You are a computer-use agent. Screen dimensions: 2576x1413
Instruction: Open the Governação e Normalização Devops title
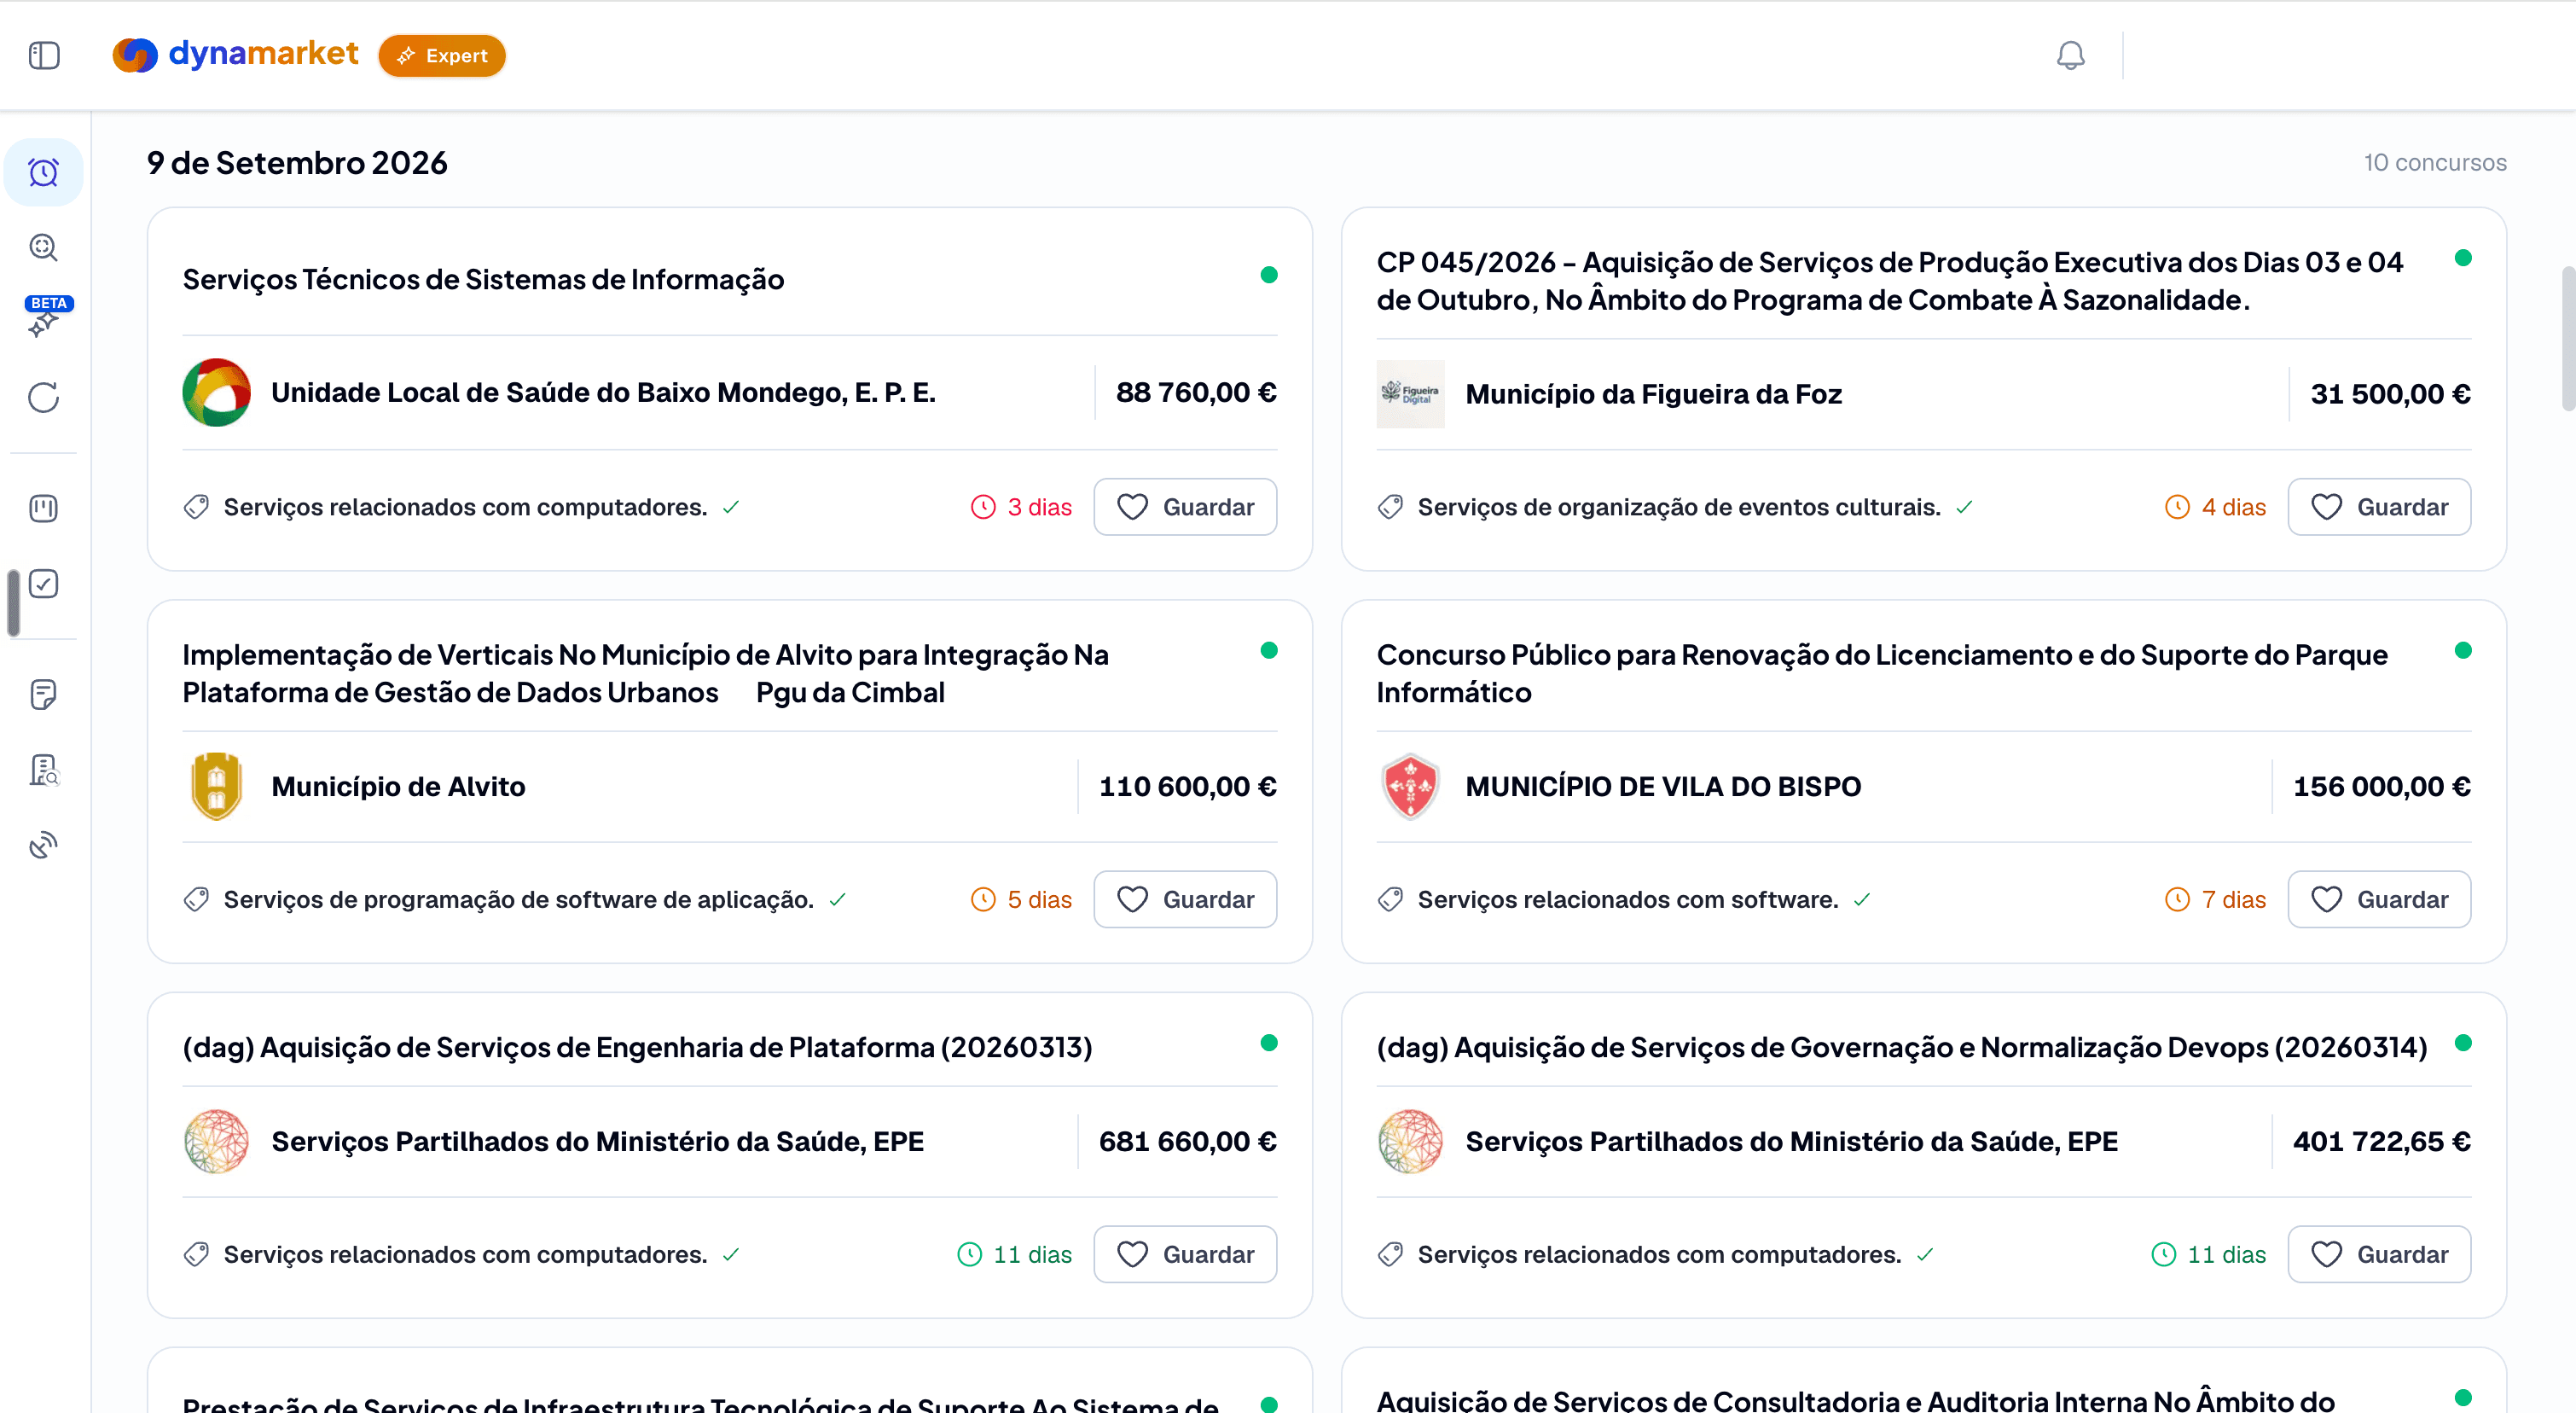pos(1902,1047)
